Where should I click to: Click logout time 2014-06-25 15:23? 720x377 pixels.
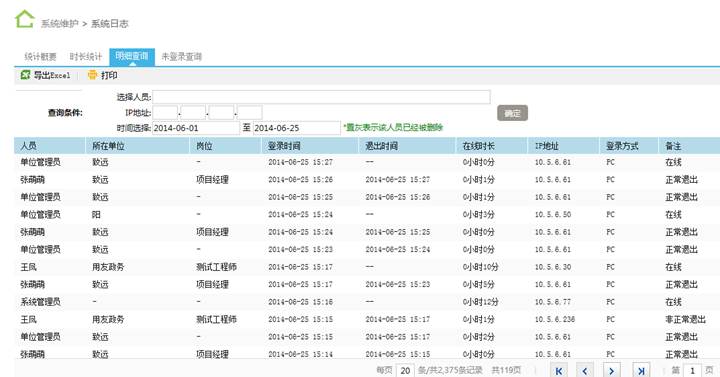(x=398, y=285)
